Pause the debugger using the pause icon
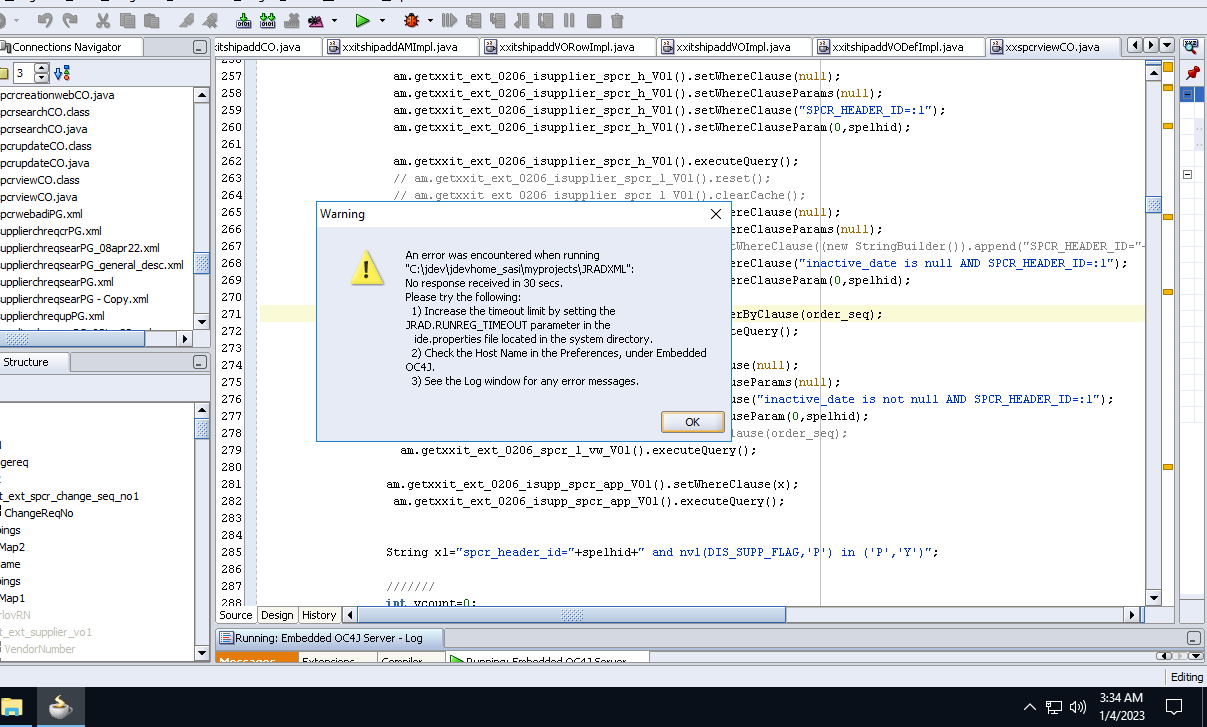Image resolution: width=1207 pixels, height=727 pixels. [x=570, y=21]
